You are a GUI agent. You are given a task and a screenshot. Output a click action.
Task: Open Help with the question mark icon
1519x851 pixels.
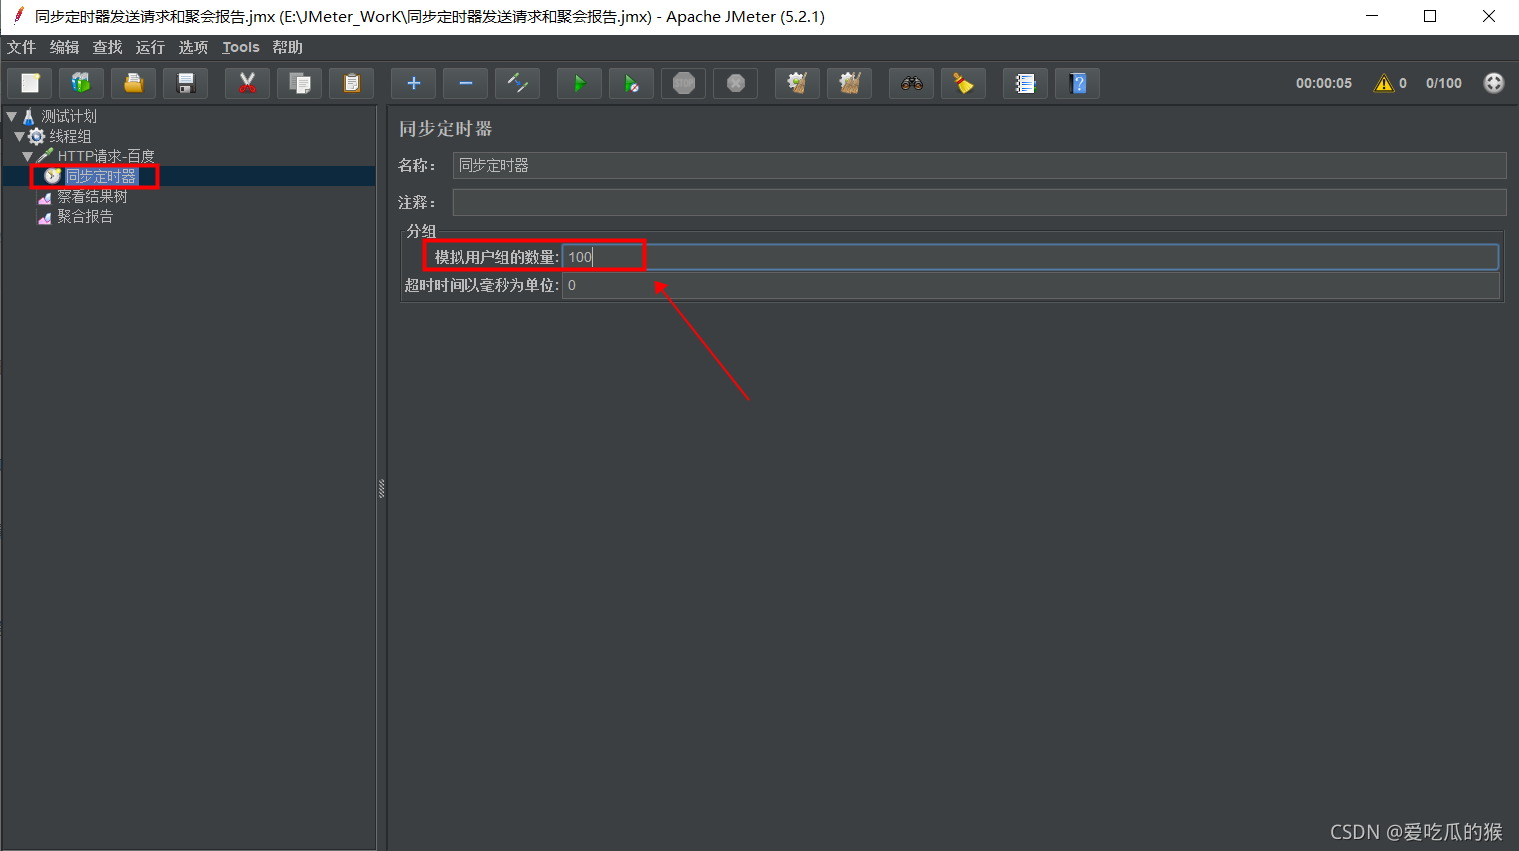[1078, 83]
